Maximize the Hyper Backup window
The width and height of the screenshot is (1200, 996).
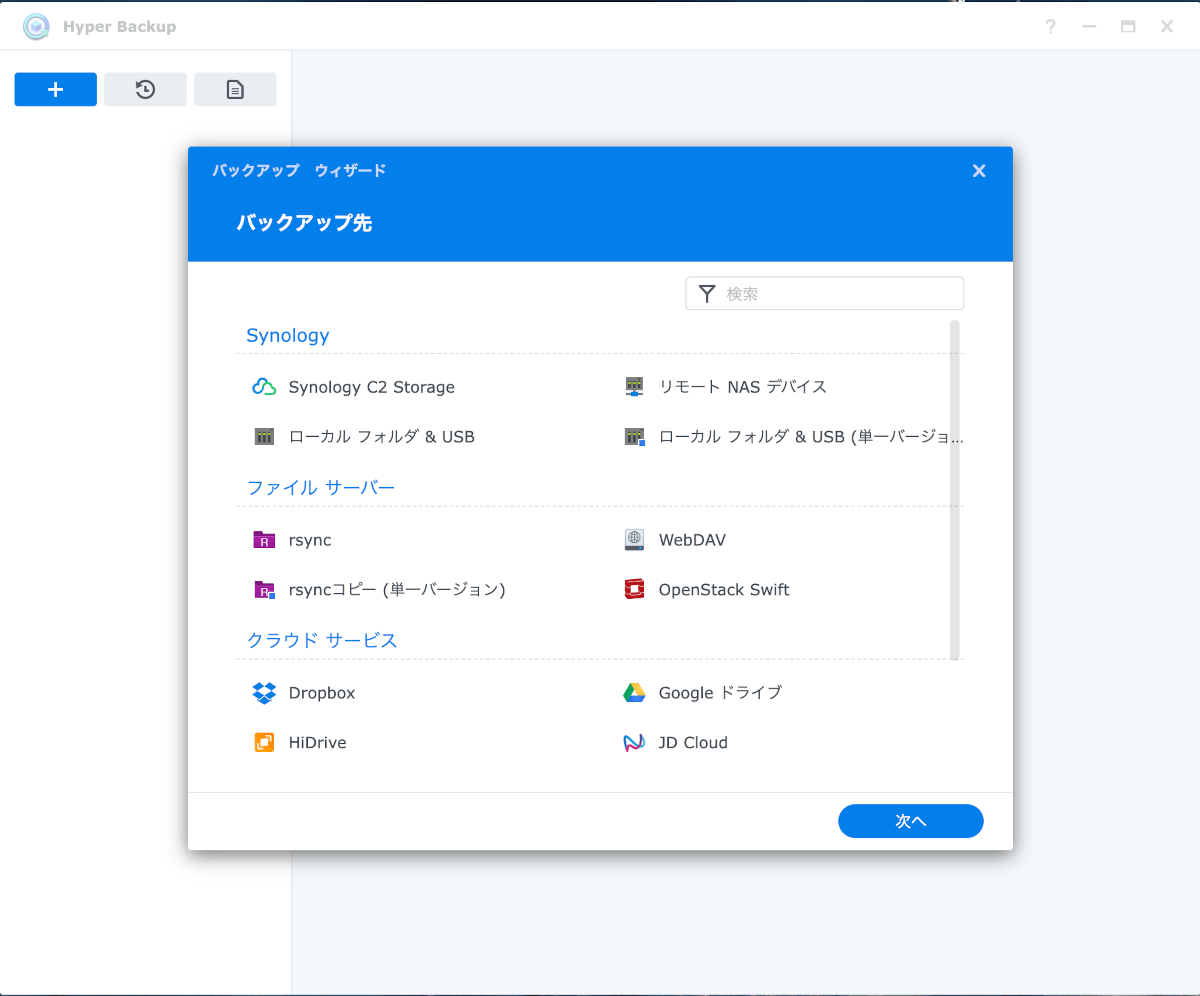(x=1128, y=27)
